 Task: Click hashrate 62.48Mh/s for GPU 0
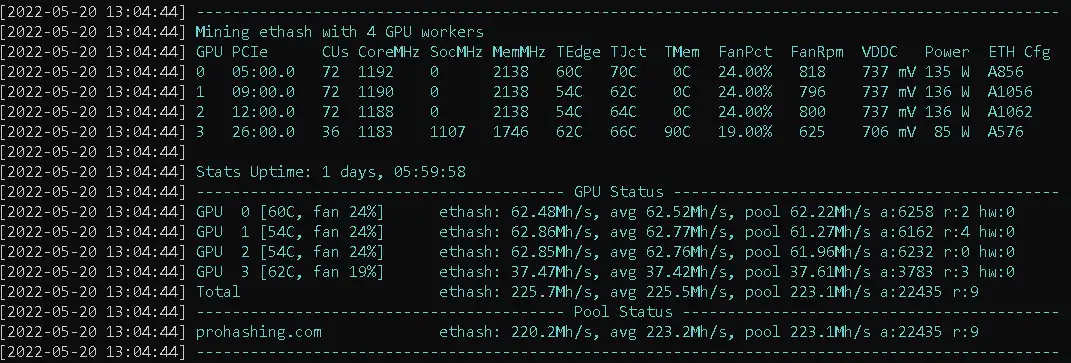tap(553, 212)
